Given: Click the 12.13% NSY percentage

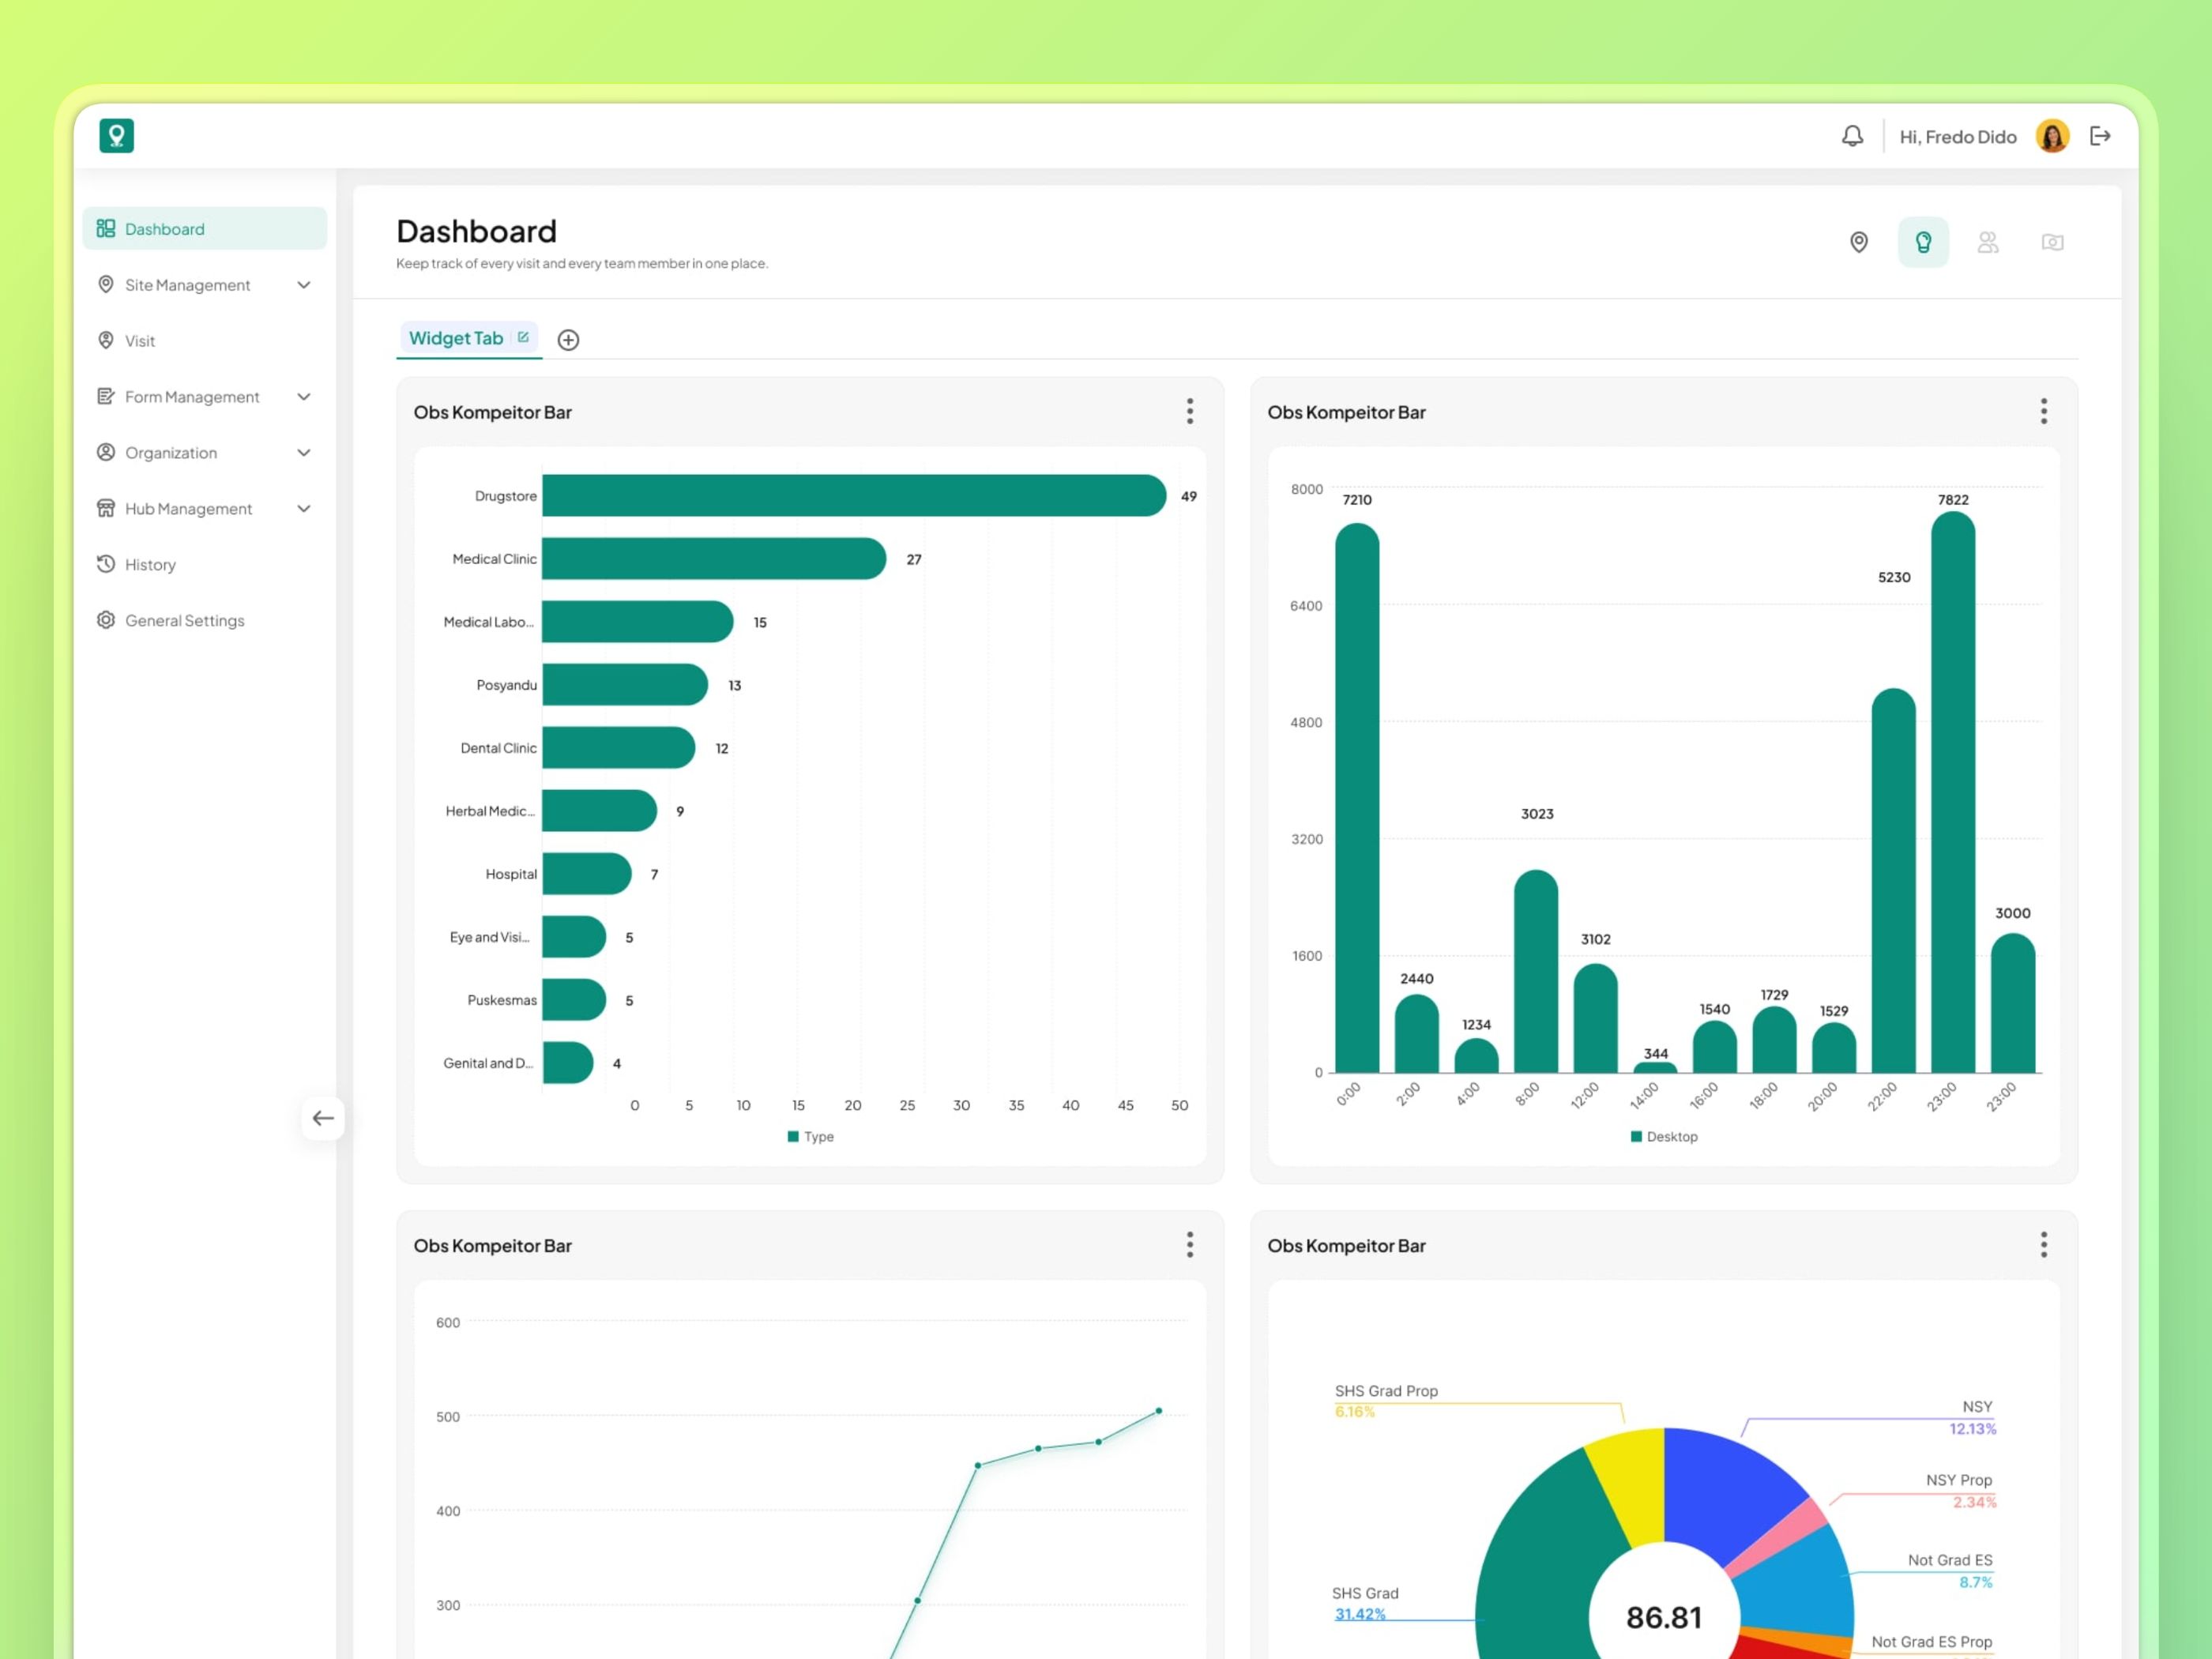Looking at the screenshot, I should point(1972,1428).
